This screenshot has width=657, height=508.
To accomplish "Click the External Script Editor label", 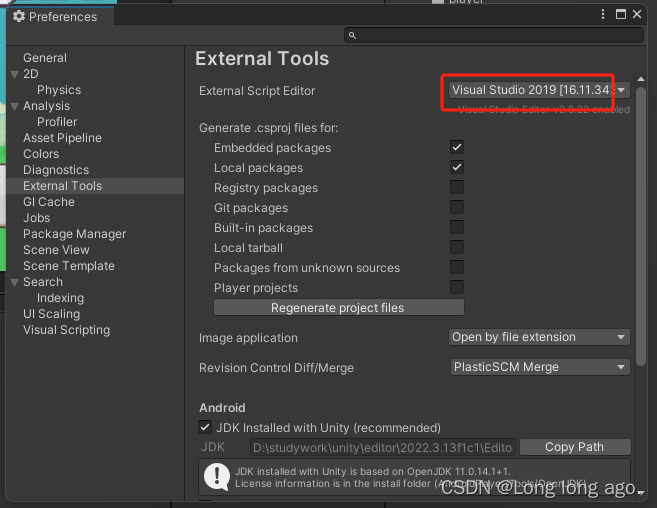I will 257,91.
